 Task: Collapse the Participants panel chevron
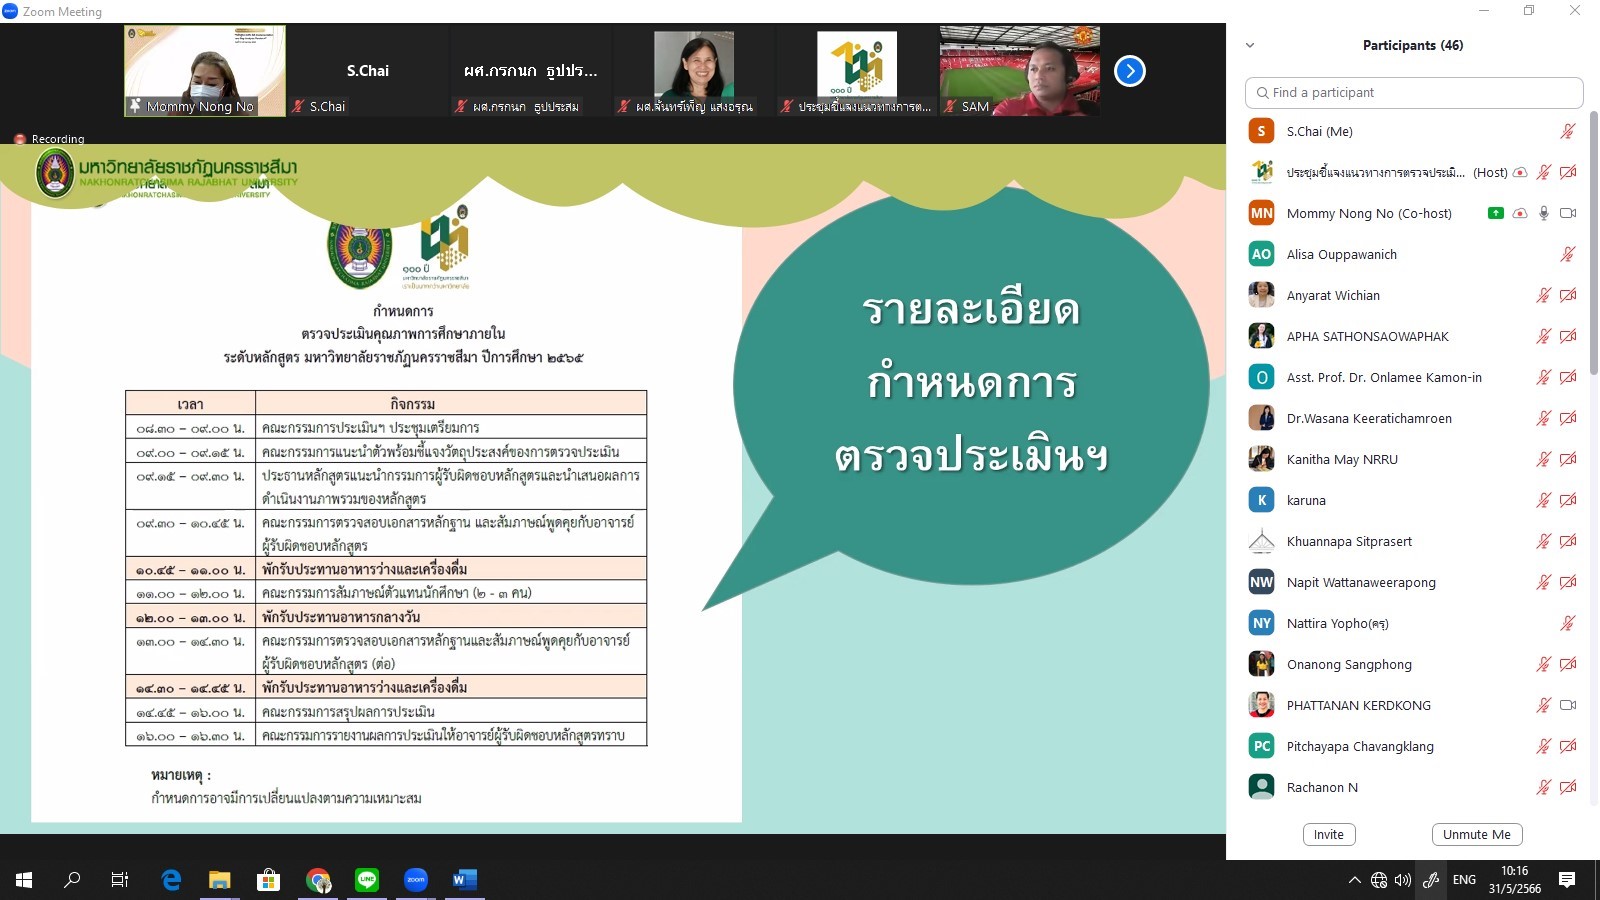(x=1250, y=45)
